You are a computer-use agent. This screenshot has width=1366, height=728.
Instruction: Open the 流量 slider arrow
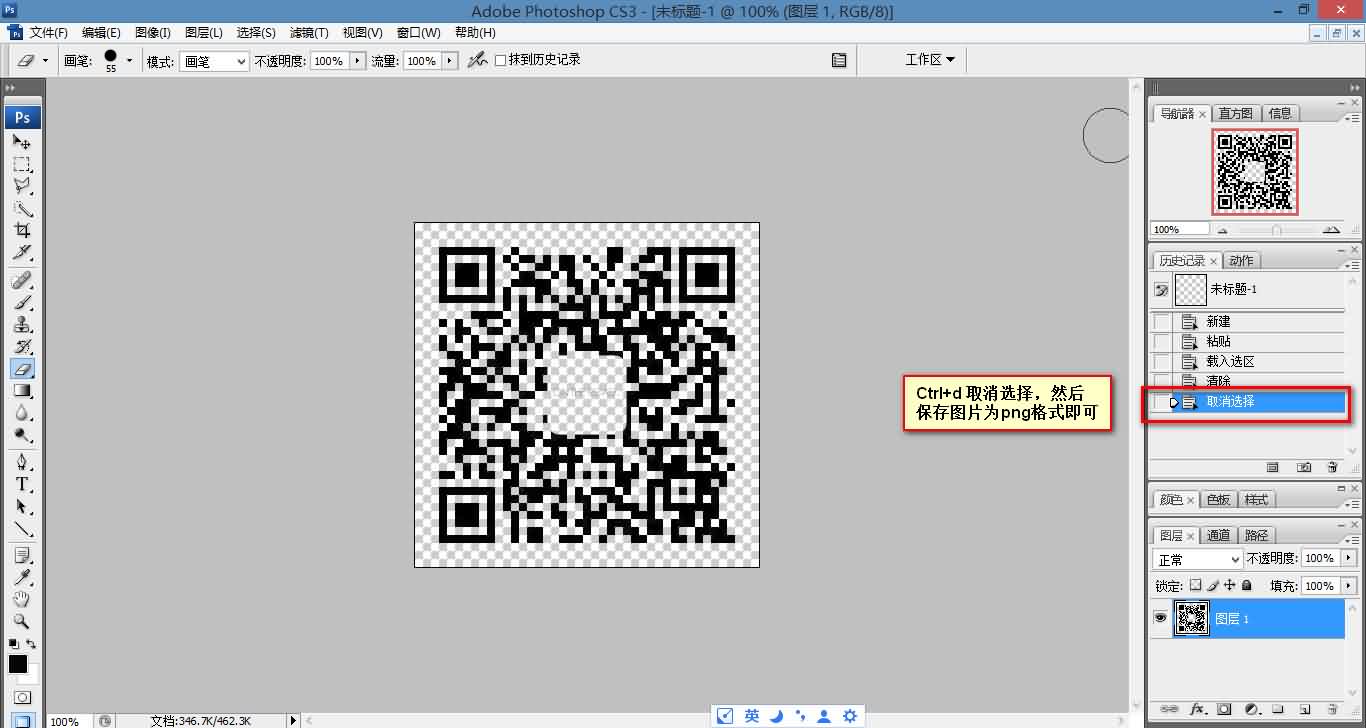click(x=450, y=61)
